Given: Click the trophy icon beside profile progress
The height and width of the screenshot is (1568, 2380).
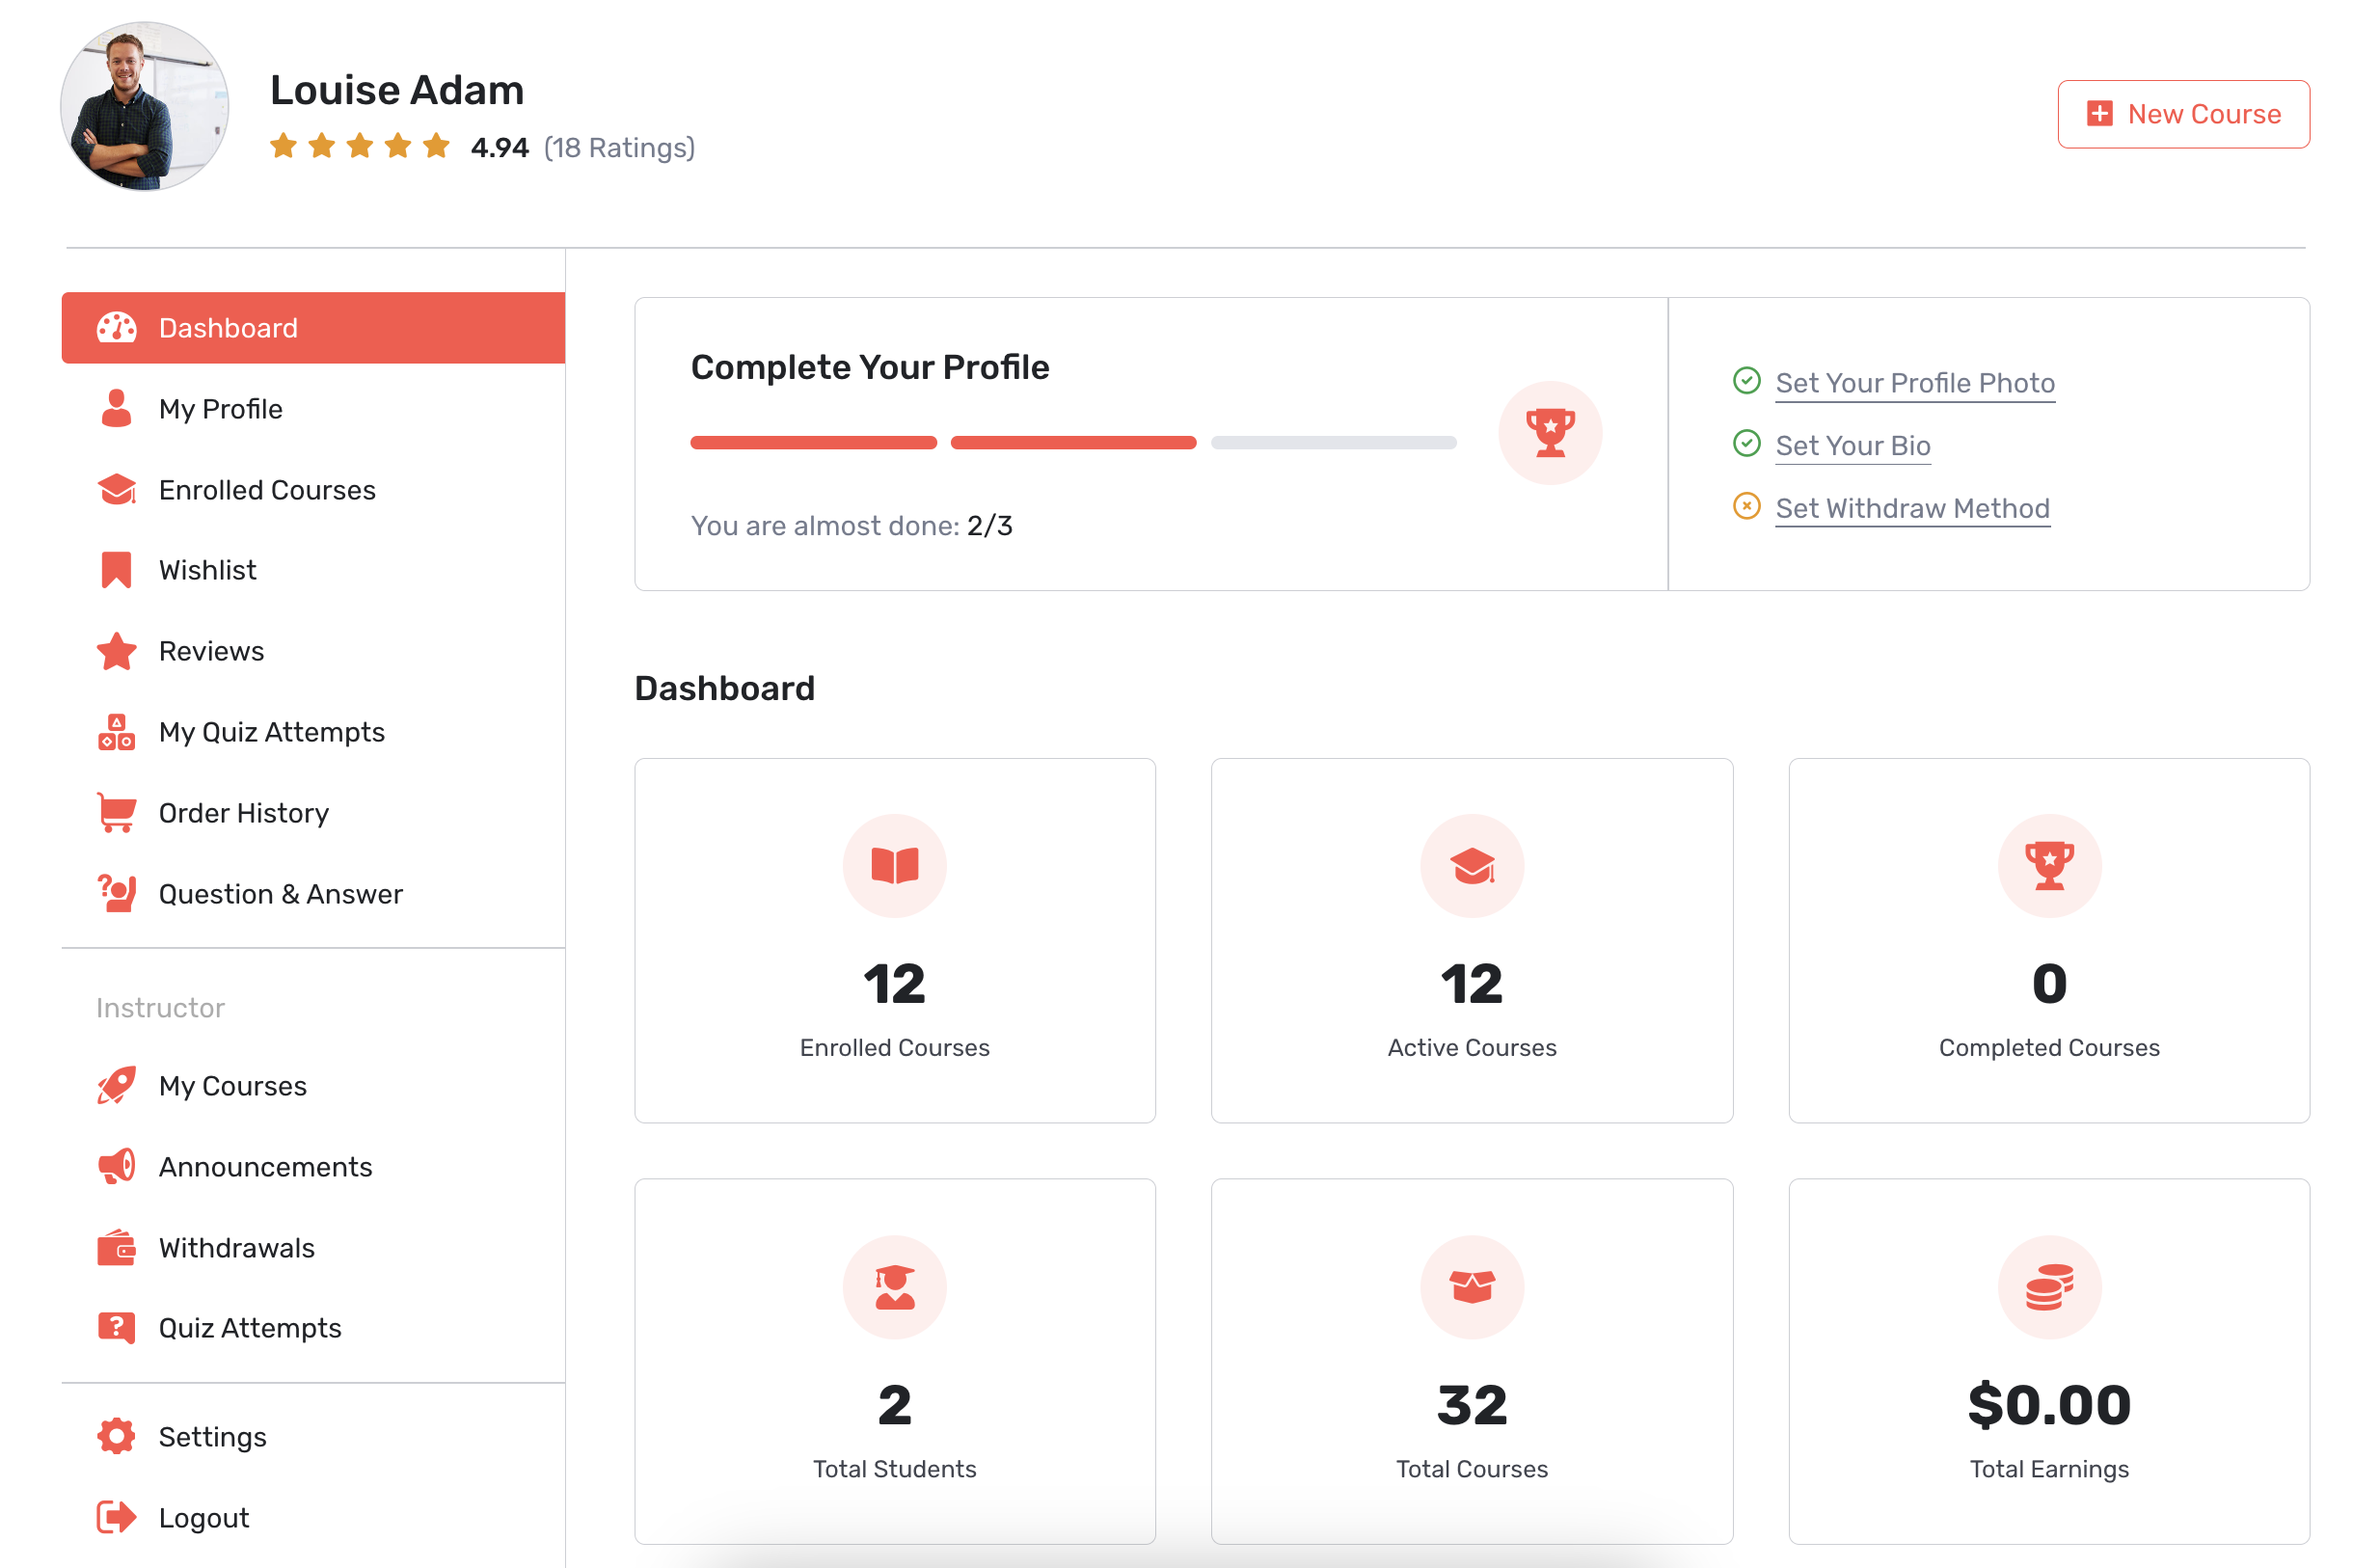Looking at the screenshot, I should click(x=1550, y=433).
